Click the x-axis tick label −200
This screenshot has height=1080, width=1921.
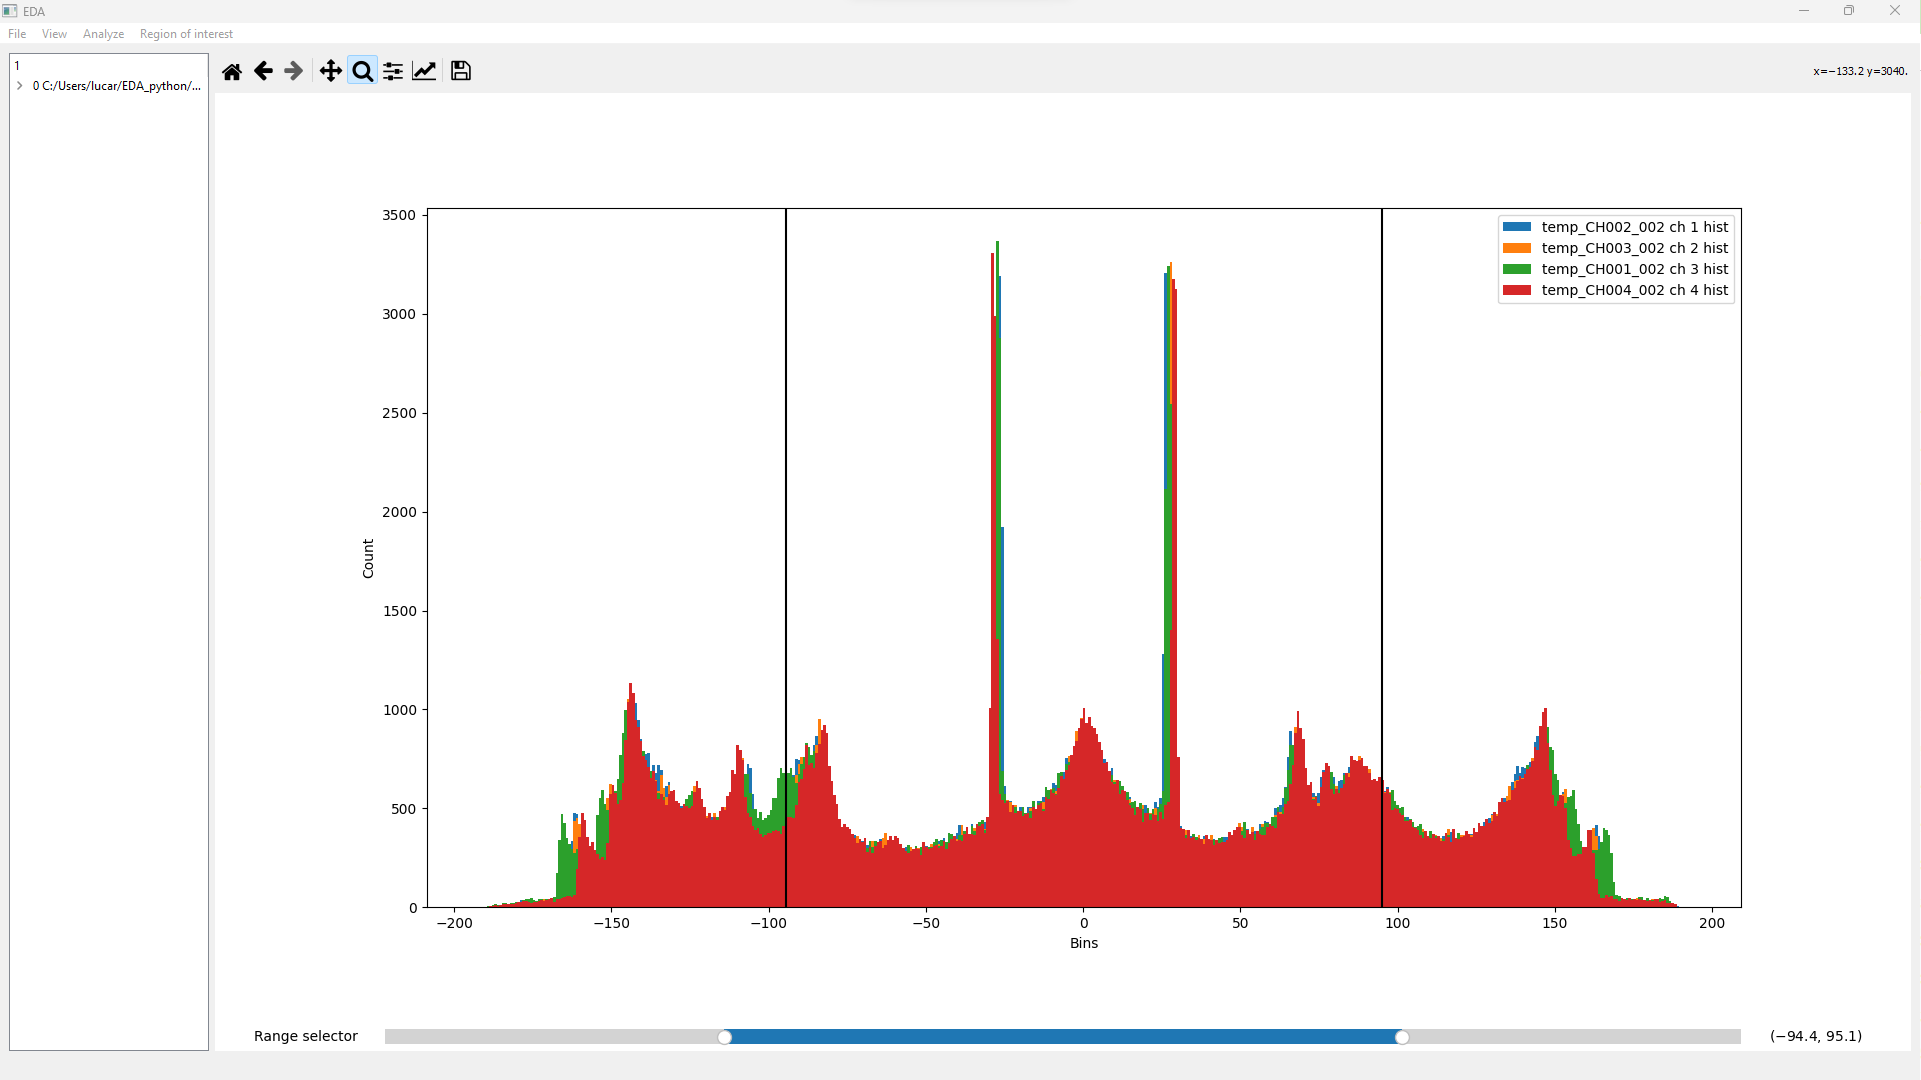pos(454,923)
